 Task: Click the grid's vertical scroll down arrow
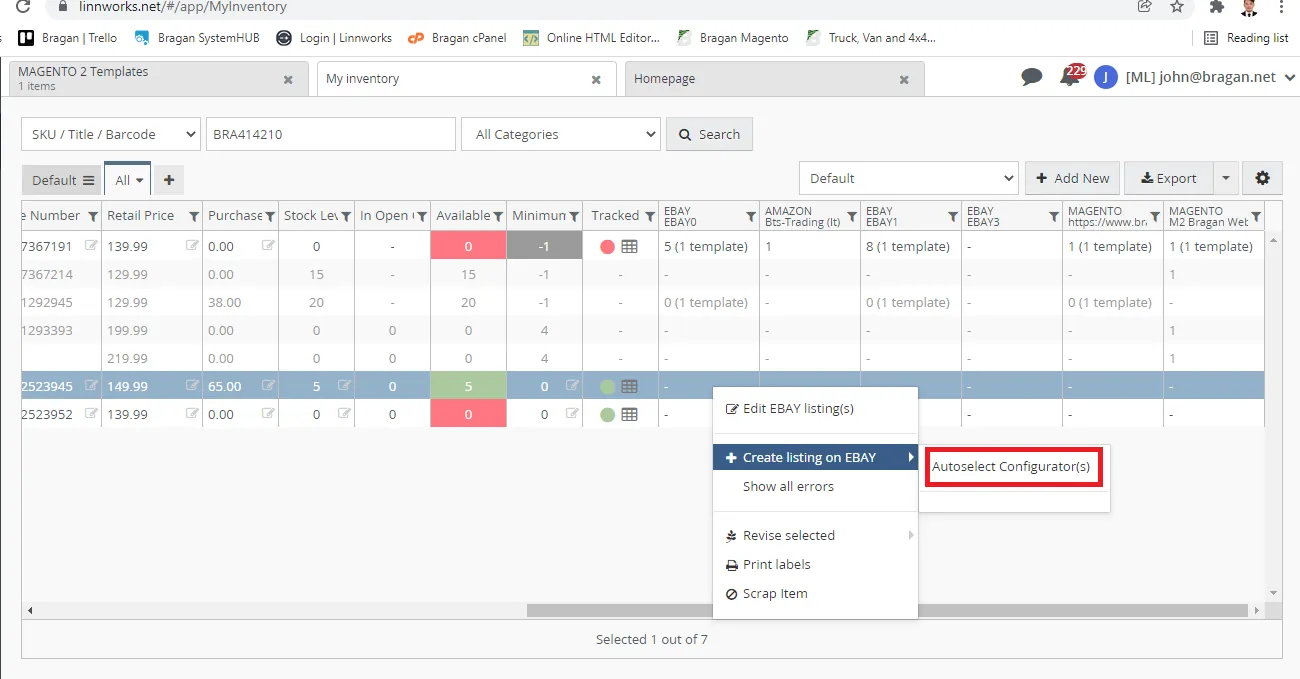[1273, 592]
